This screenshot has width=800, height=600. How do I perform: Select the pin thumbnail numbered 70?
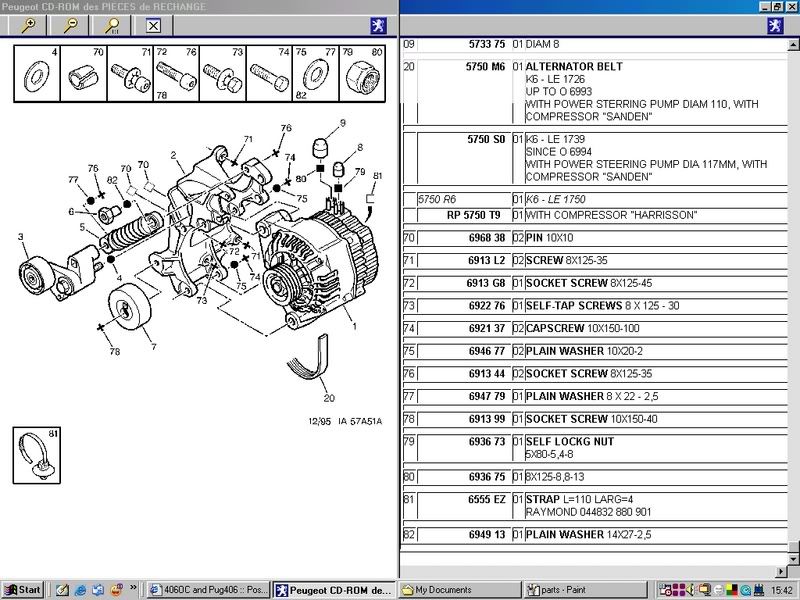(x=83, y=73)
